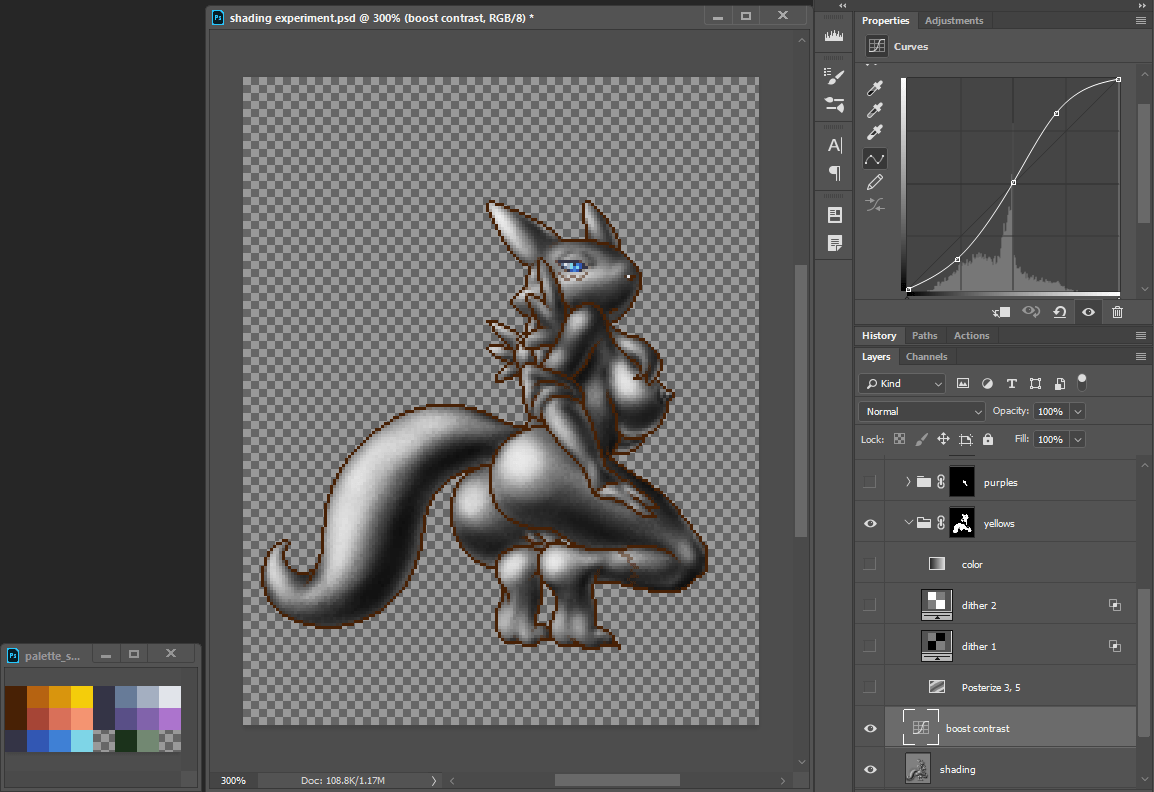Hide the shading layer
Viewport: 1154px width, 792px height.
click(x=870, y=769)
